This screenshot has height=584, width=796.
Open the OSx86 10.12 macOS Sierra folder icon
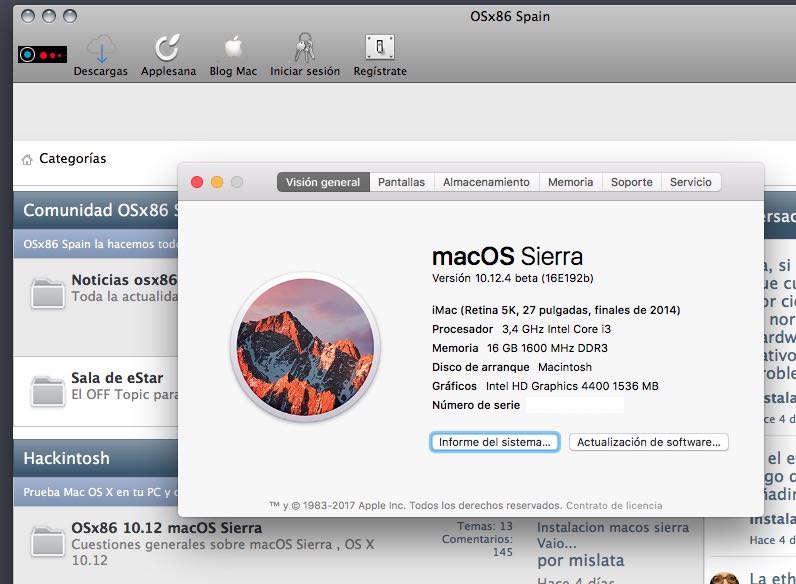48,541
